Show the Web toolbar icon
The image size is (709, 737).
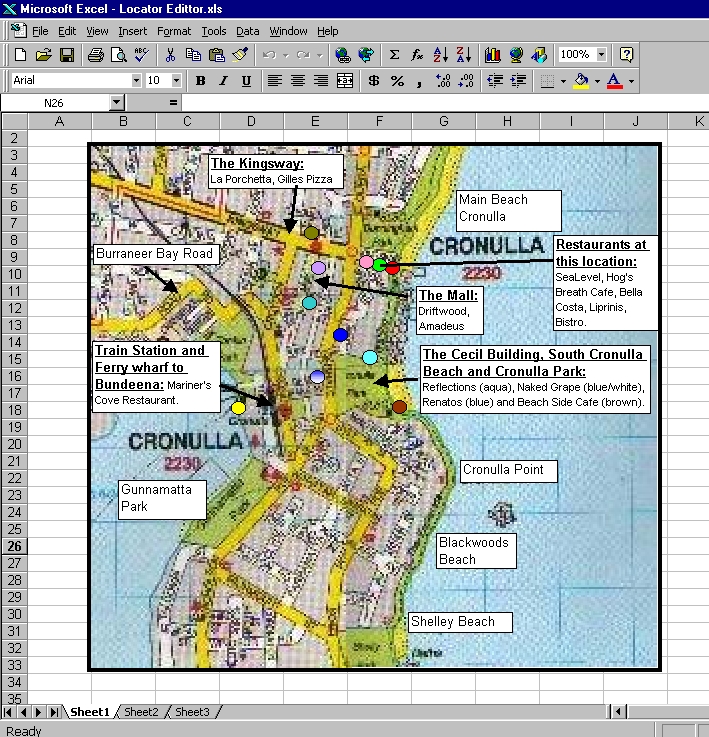[366, 55]
